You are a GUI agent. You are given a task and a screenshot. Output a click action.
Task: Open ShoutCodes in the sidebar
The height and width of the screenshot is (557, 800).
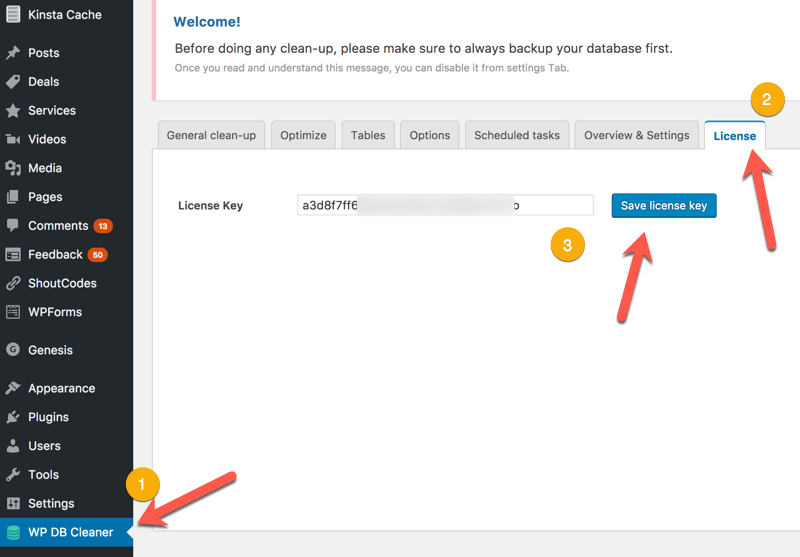coord(62,283)
